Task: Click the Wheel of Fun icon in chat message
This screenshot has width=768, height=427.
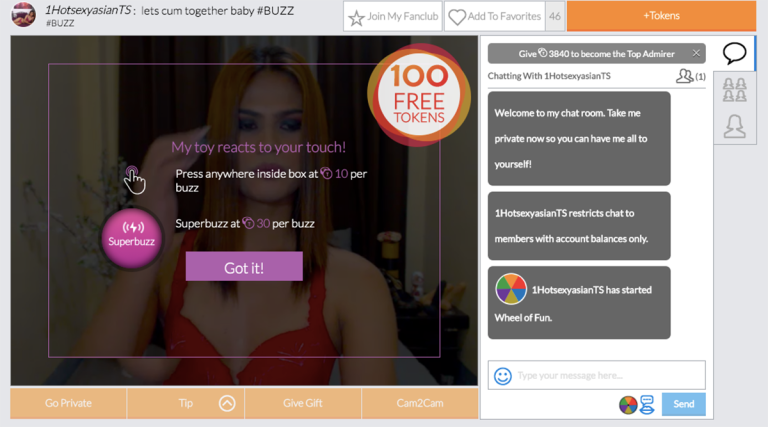Action: [511, 289]
